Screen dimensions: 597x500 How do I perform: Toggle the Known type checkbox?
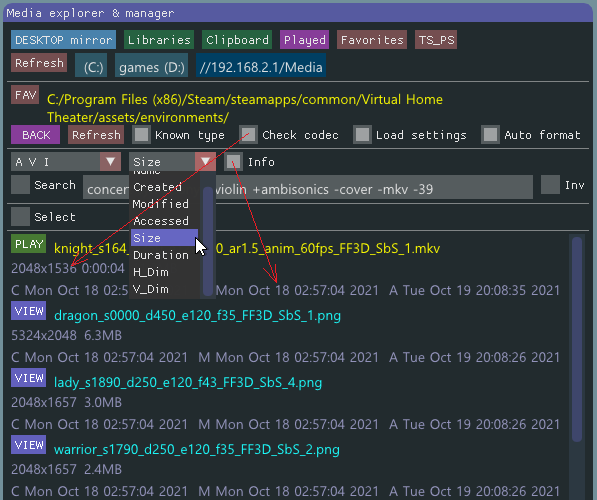click(142, 135)
